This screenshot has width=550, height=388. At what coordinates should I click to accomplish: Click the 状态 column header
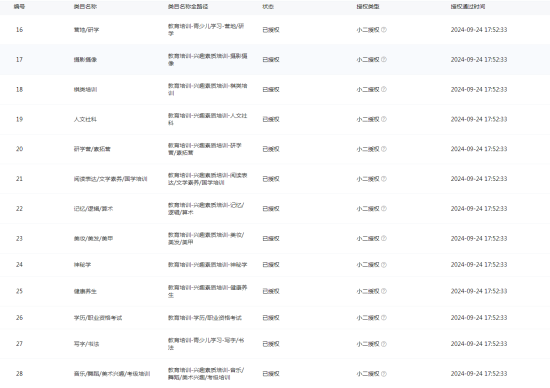point(268,7)
